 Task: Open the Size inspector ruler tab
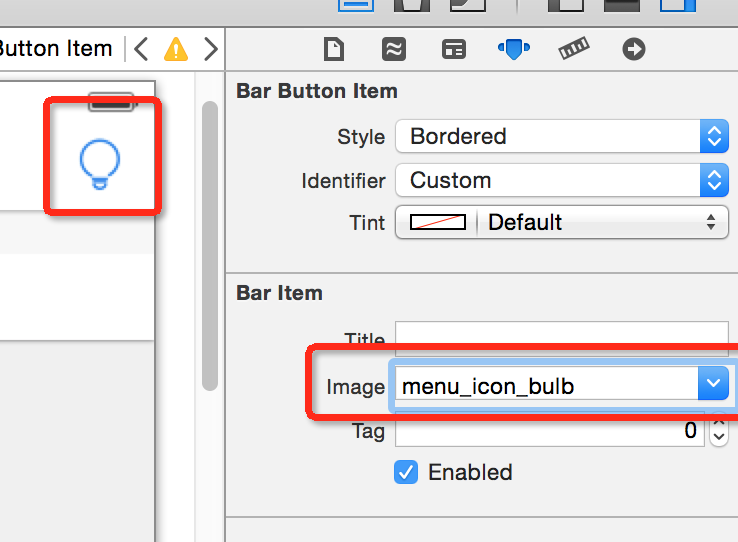pos(574,48)
